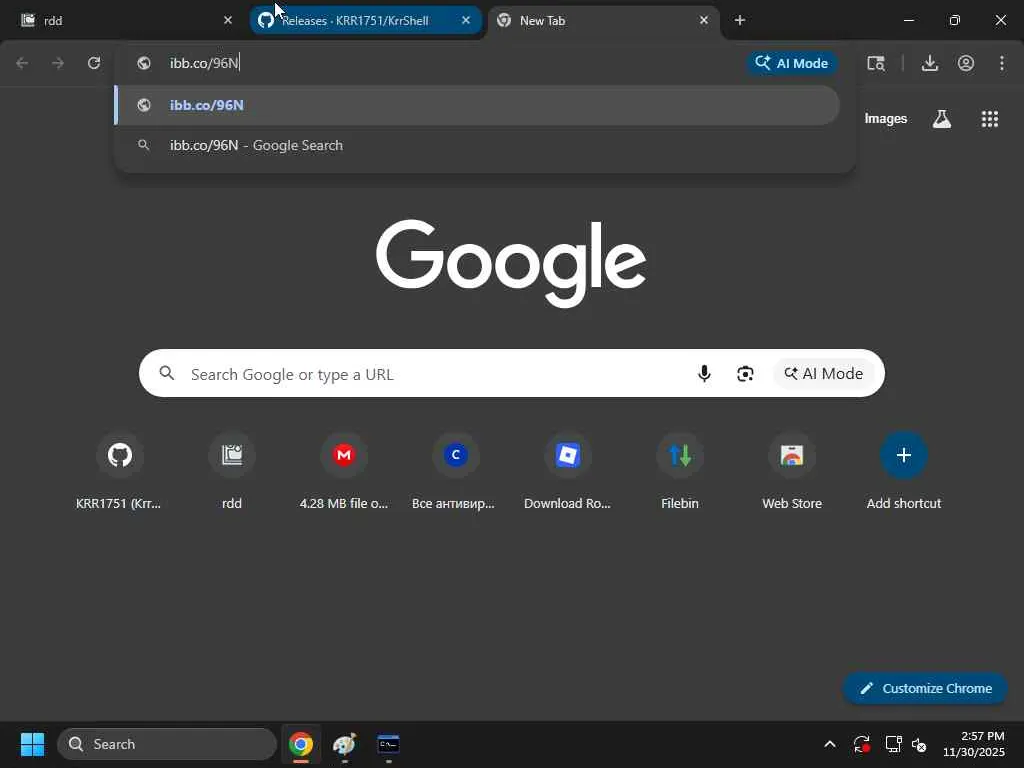Click the Chrome taskbar icon
Viewport: 1024px width, 768px height.
point(300,744)
